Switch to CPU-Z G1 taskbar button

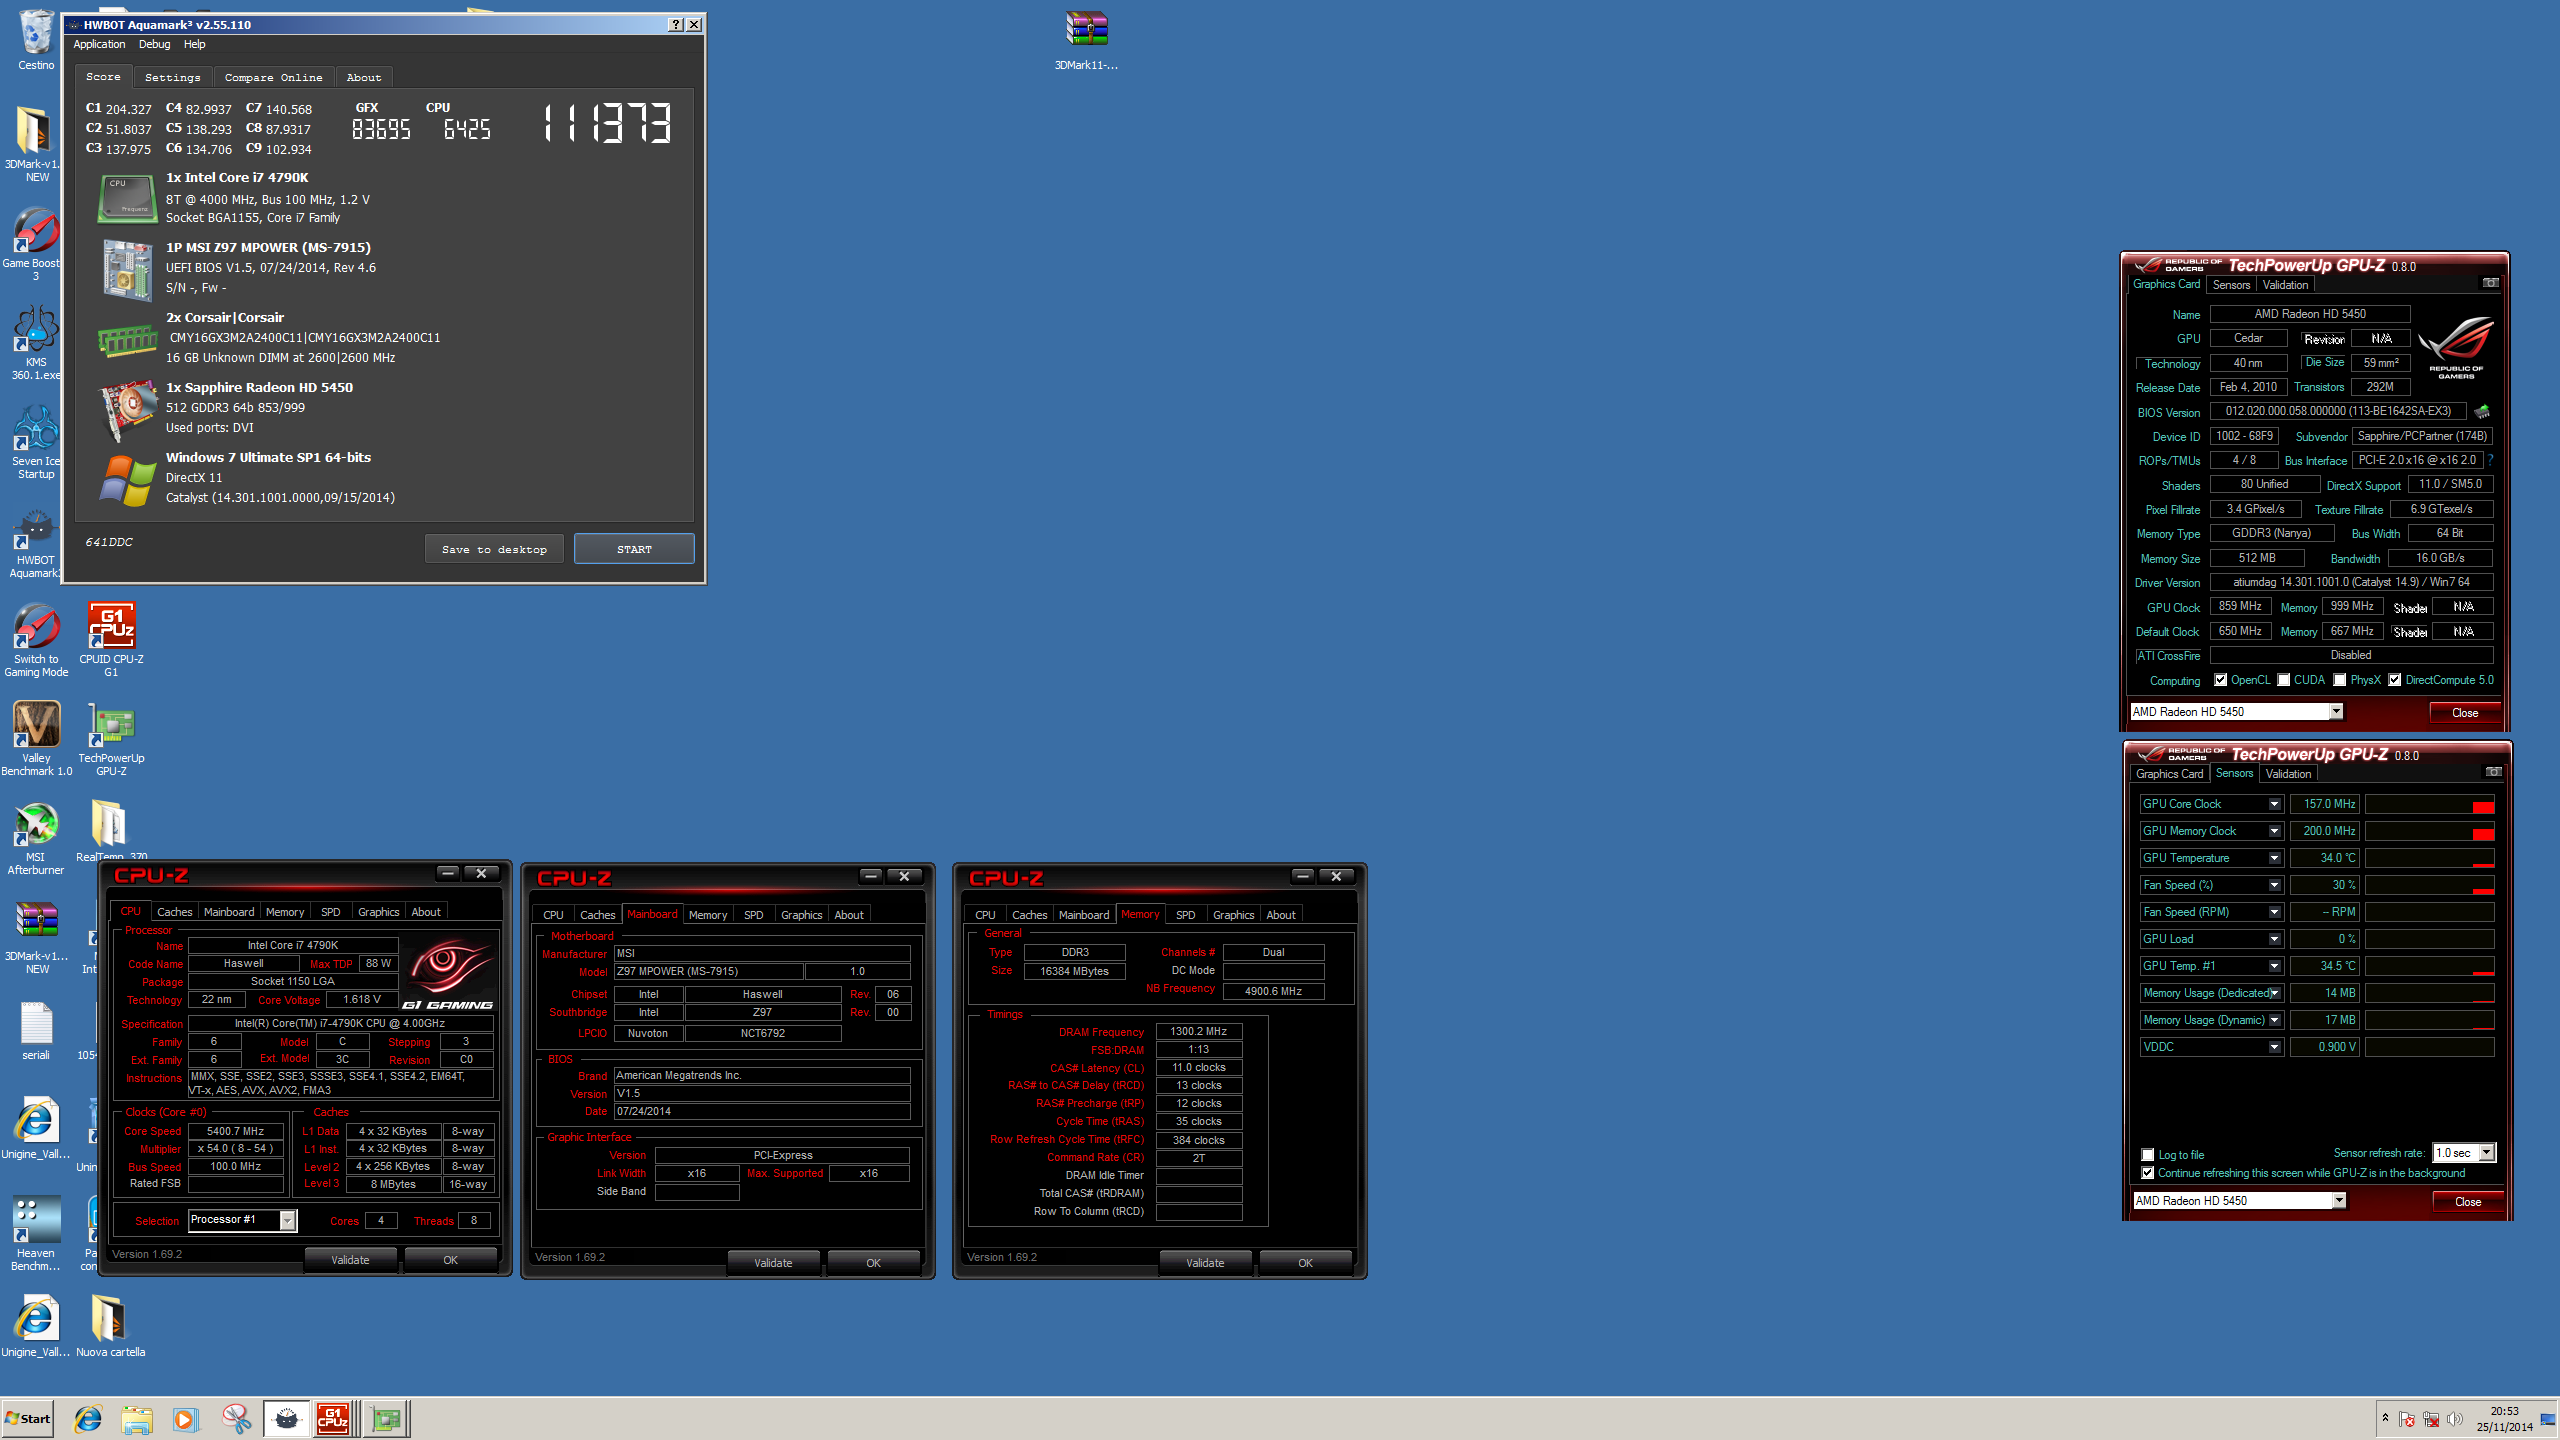(334, 1418)
